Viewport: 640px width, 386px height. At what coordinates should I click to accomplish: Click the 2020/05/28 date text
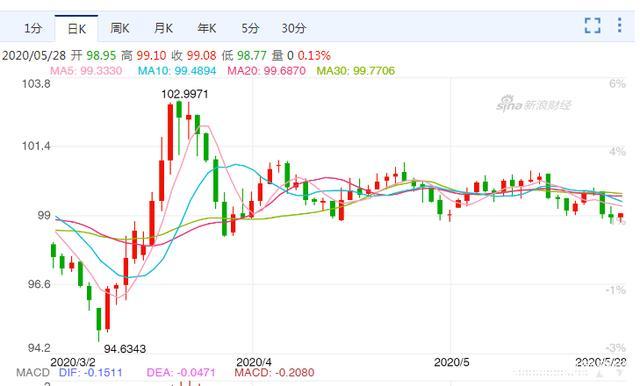point(34,55)
